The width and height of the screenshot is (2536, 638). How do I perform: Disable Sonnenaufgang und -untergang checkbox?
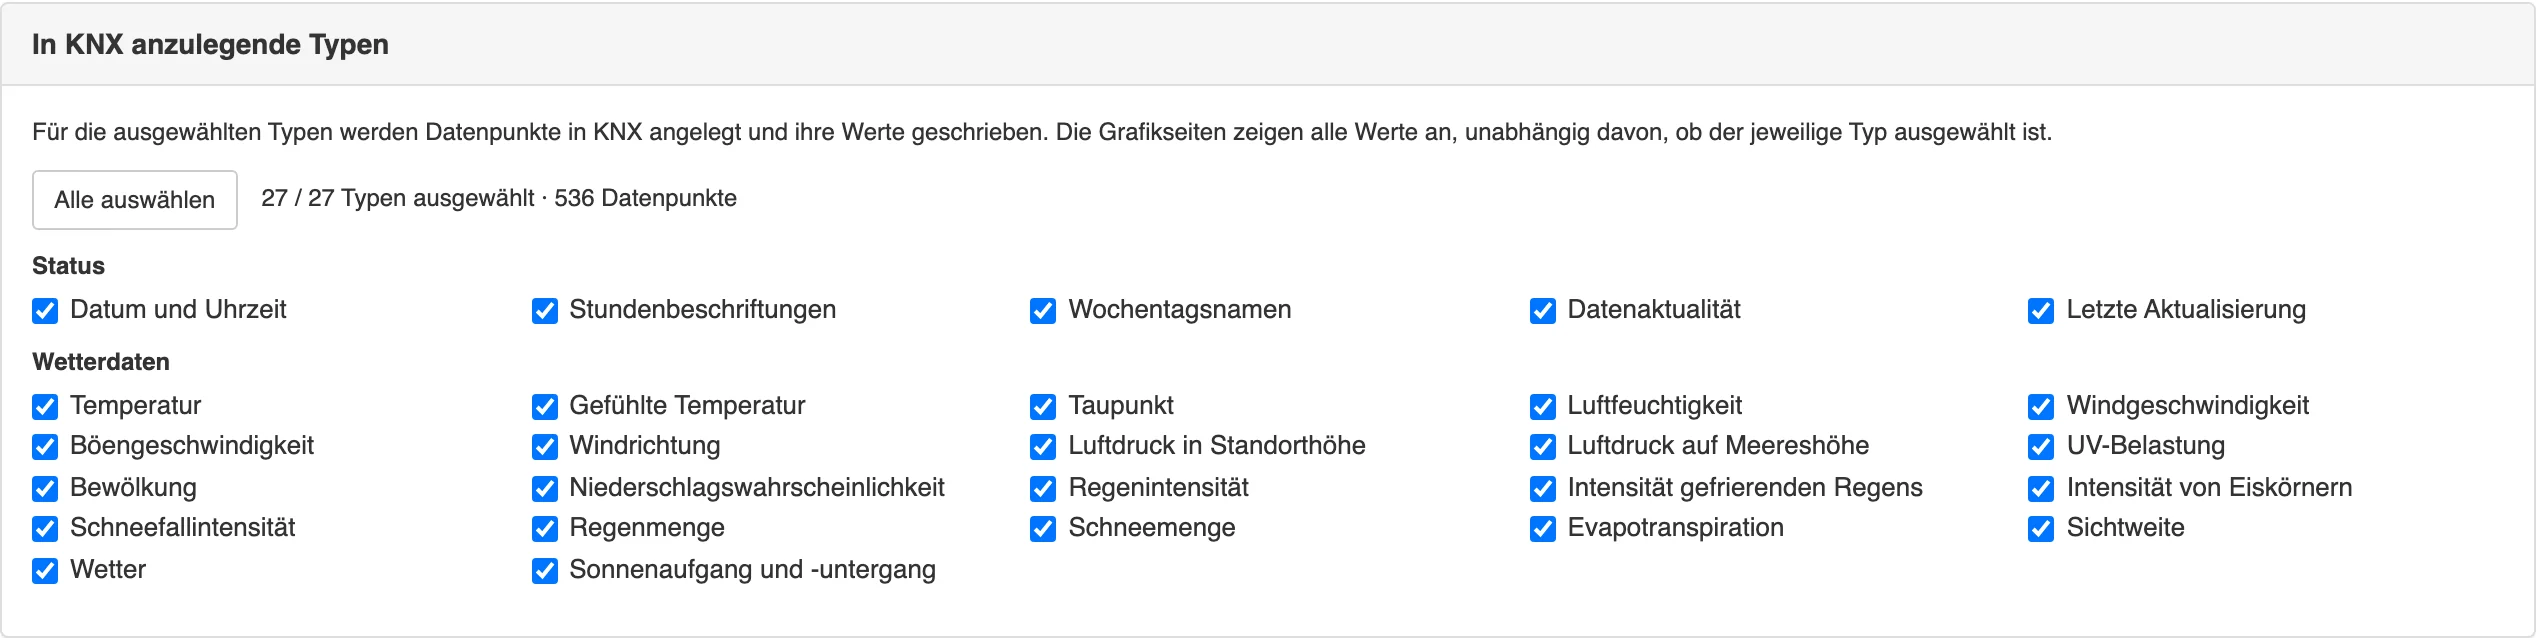(544, 571)
